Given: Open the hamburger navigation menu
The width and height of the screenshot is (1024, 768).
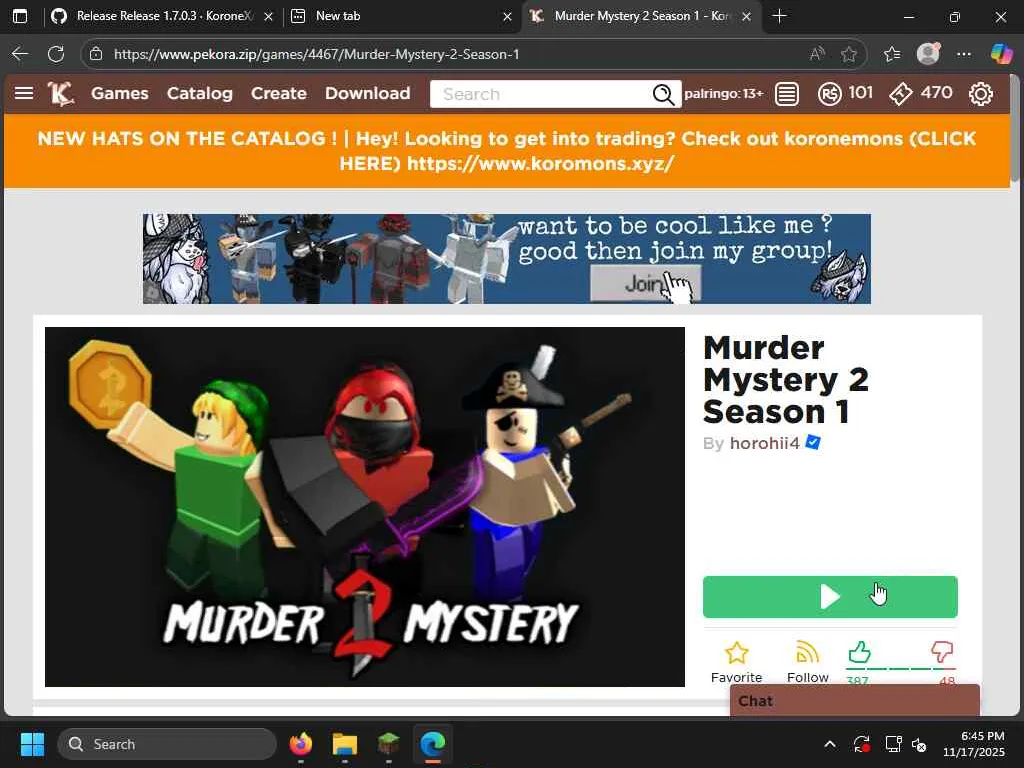Looking at the screenshot, I should click(24, 93).
